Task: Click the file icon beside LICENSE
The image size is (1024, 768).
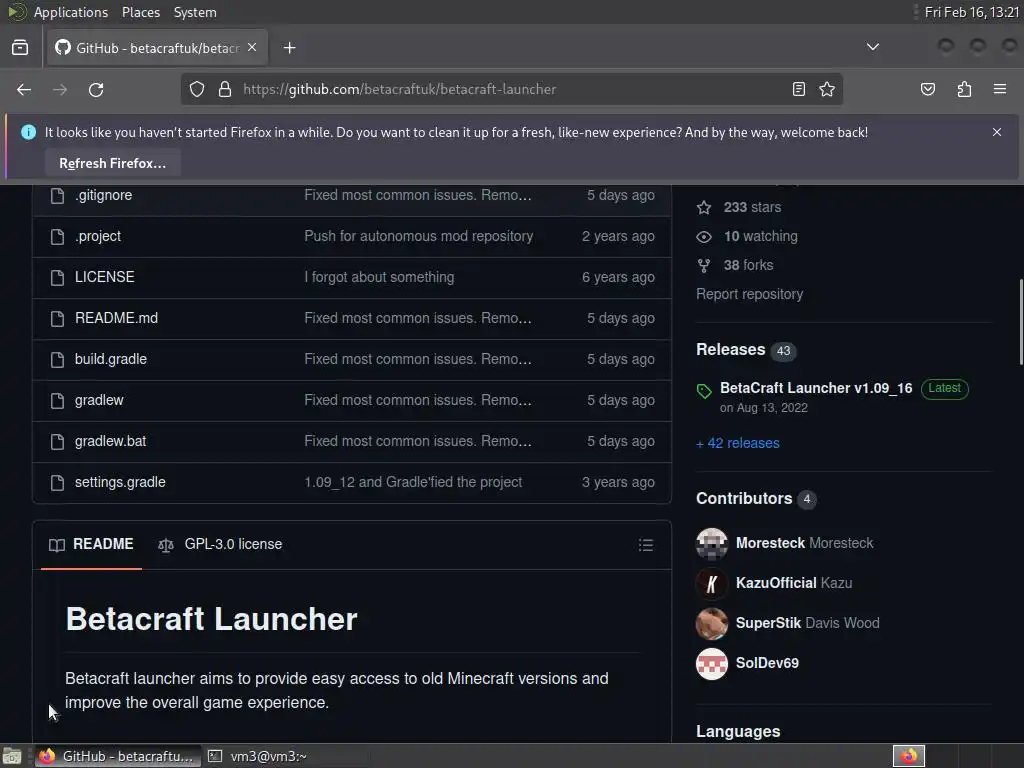Action: (57, 278)
